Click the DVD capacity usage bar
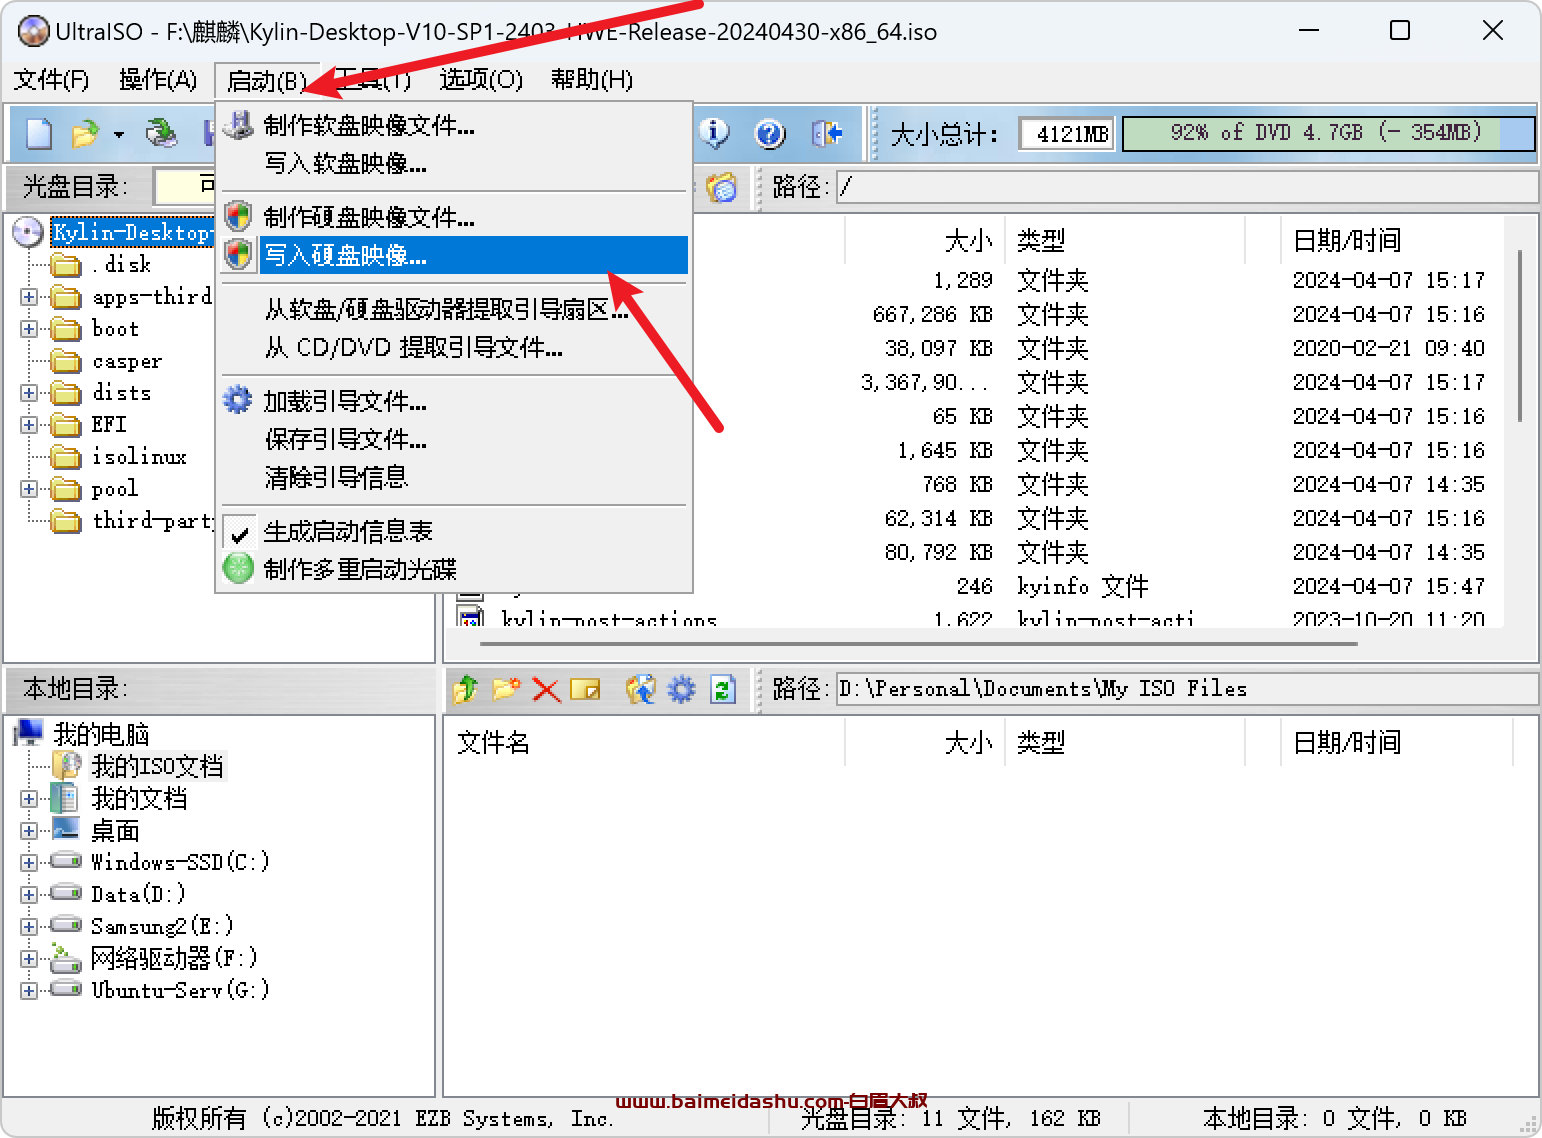 point(1327,133)
